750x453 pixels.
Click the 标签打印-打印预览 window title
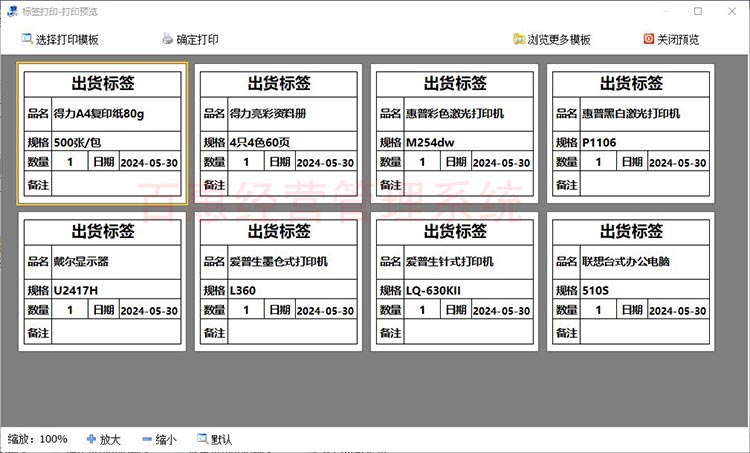click(60, 11)
